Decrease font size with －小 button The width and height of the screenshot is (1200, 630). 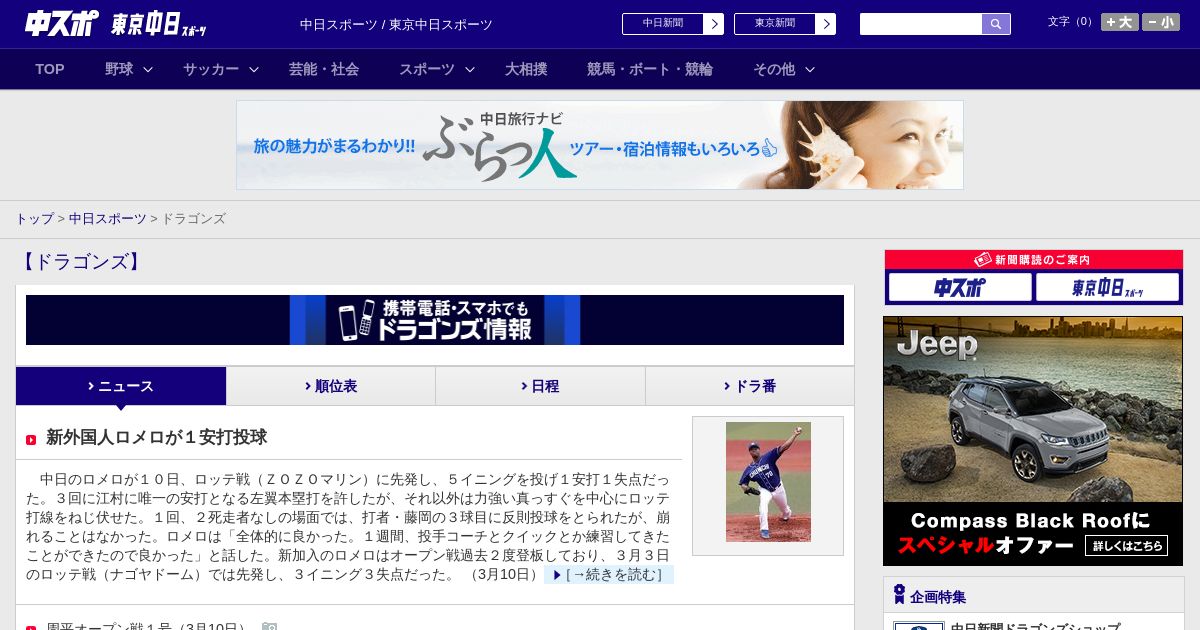tap(1161, 22)
